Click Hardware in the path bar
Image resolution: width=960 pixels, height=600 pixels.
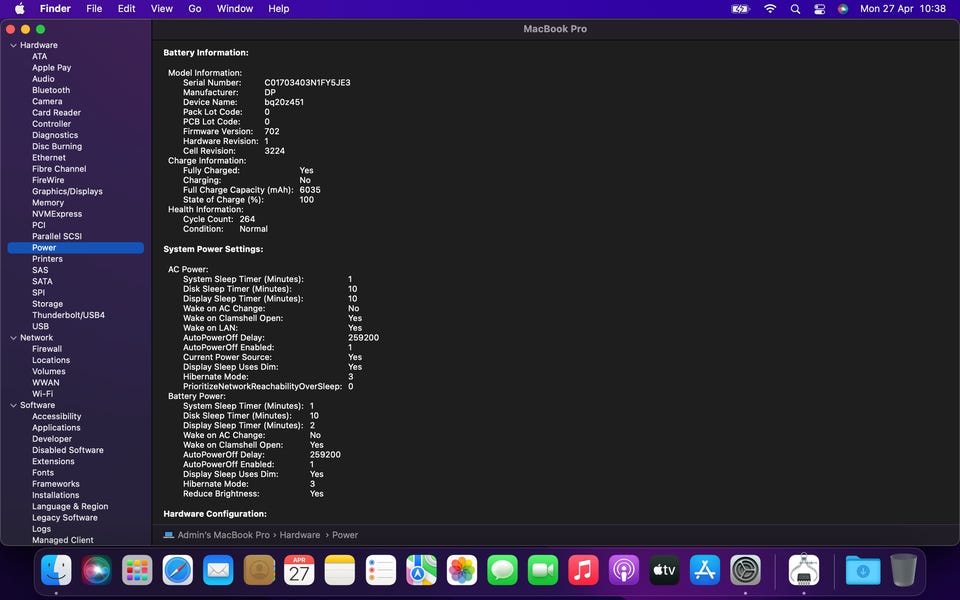click(x=300, y=535)
